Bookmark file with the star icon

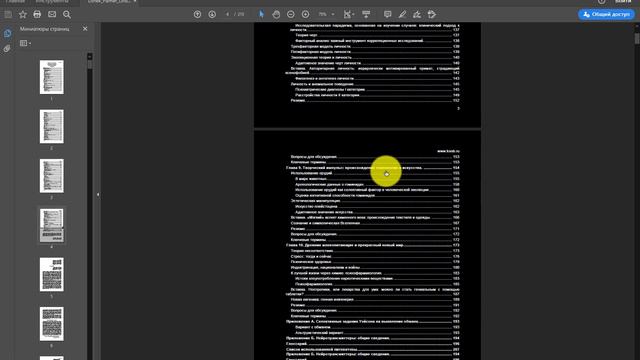pyautogui.click(x=23, y=14)
